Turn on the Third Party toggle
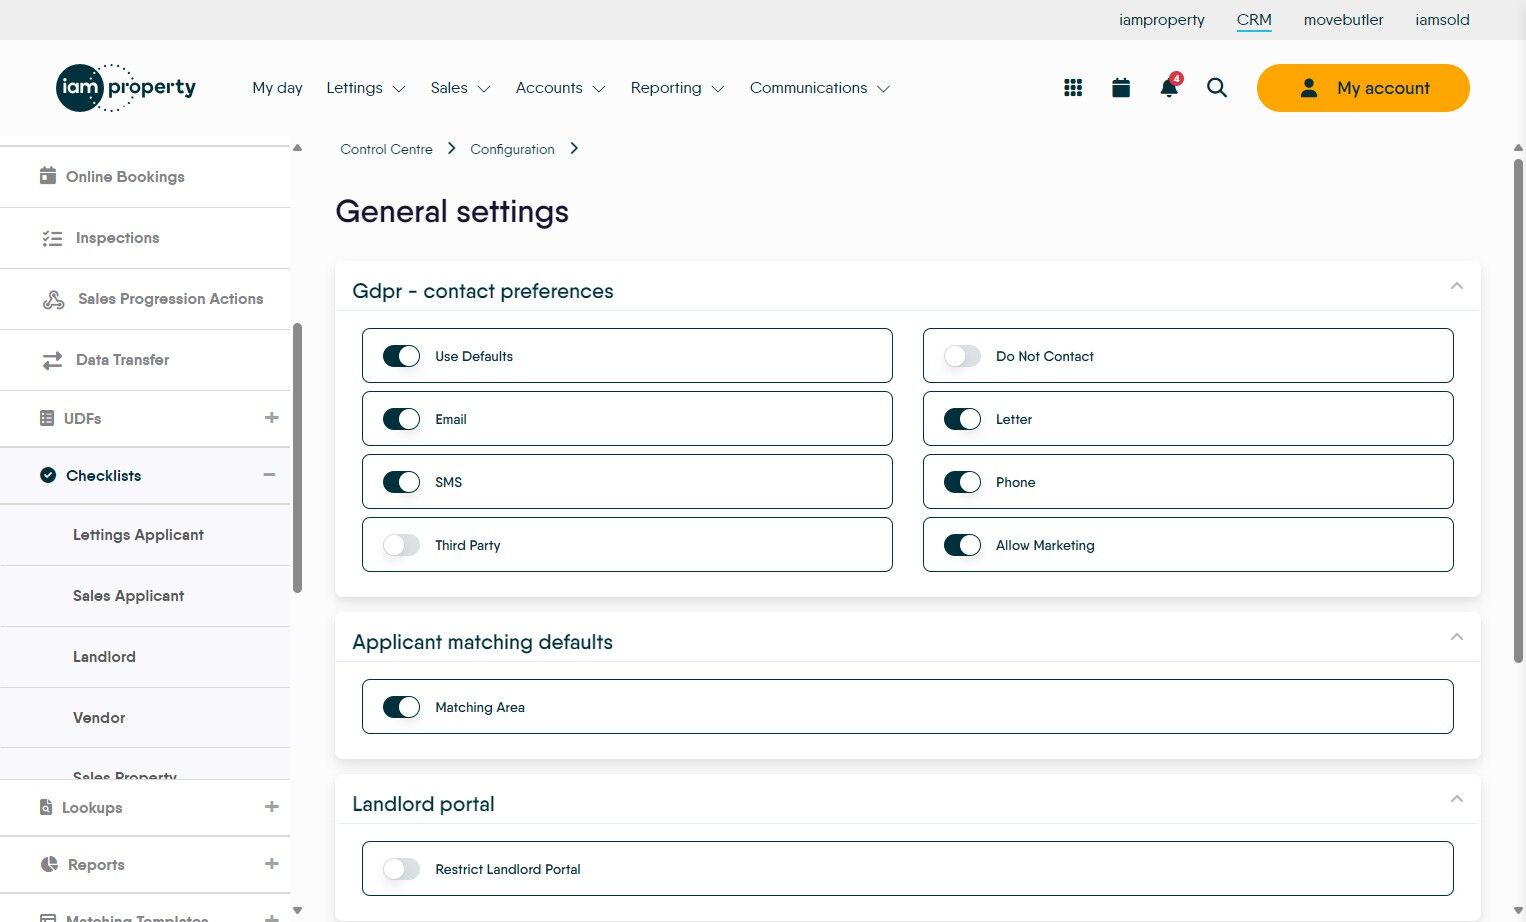Viewport: 1526px width, 922px height. coord(401,545)
